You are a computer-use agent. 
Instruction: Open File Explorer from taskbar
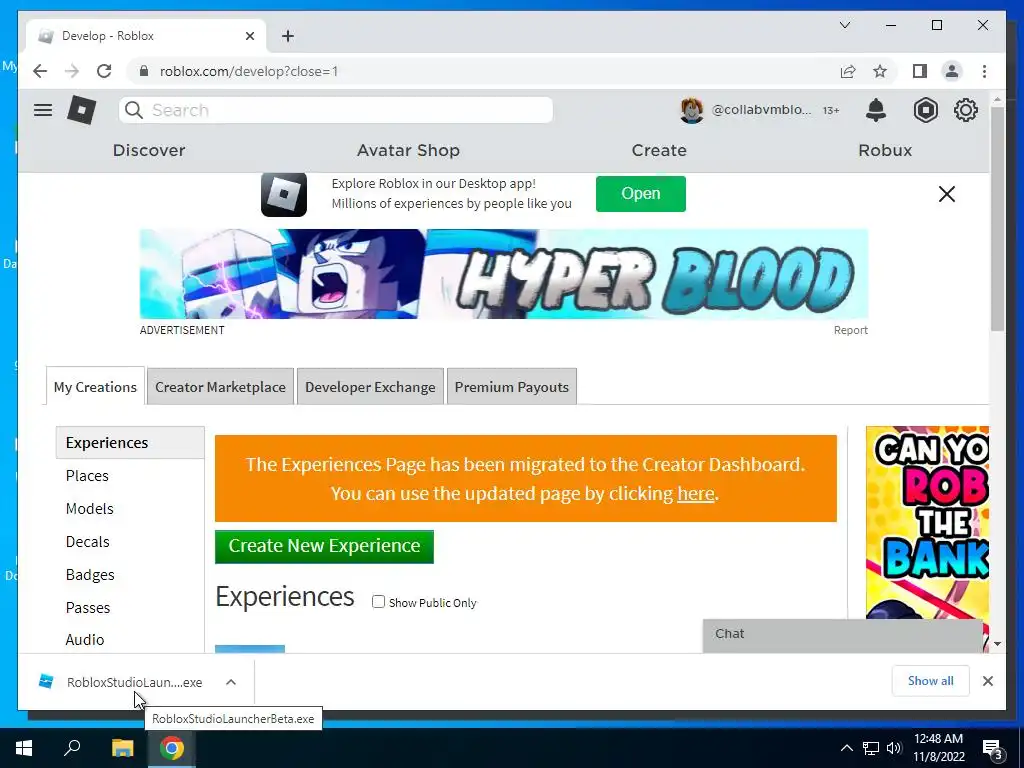(122, 748)
